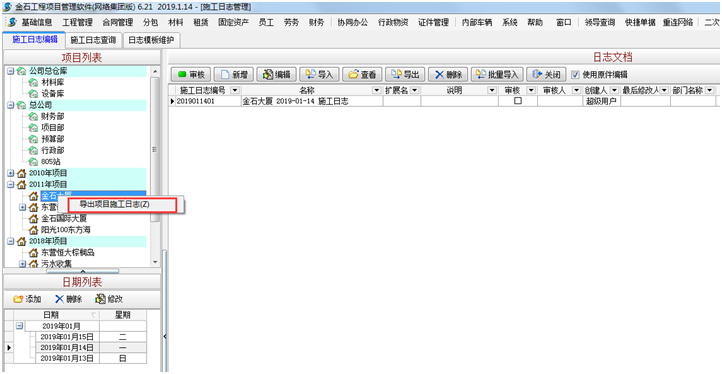The image size is (722, 374).
Task: Collapse the 2011年项目 tree node
Action: point(11,185)
